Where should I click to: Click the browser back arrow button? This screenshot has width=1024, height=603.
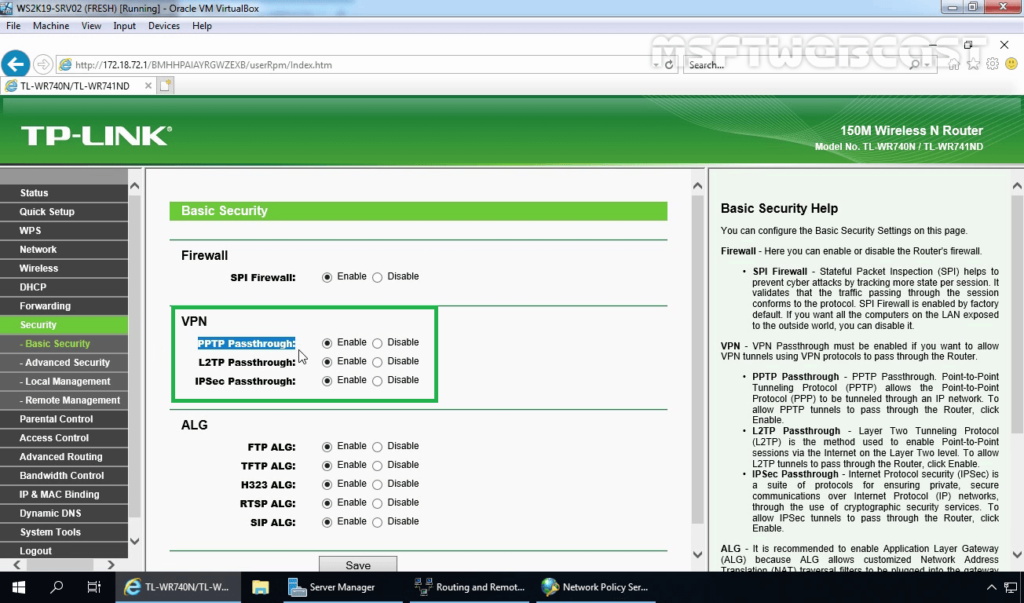16,64
